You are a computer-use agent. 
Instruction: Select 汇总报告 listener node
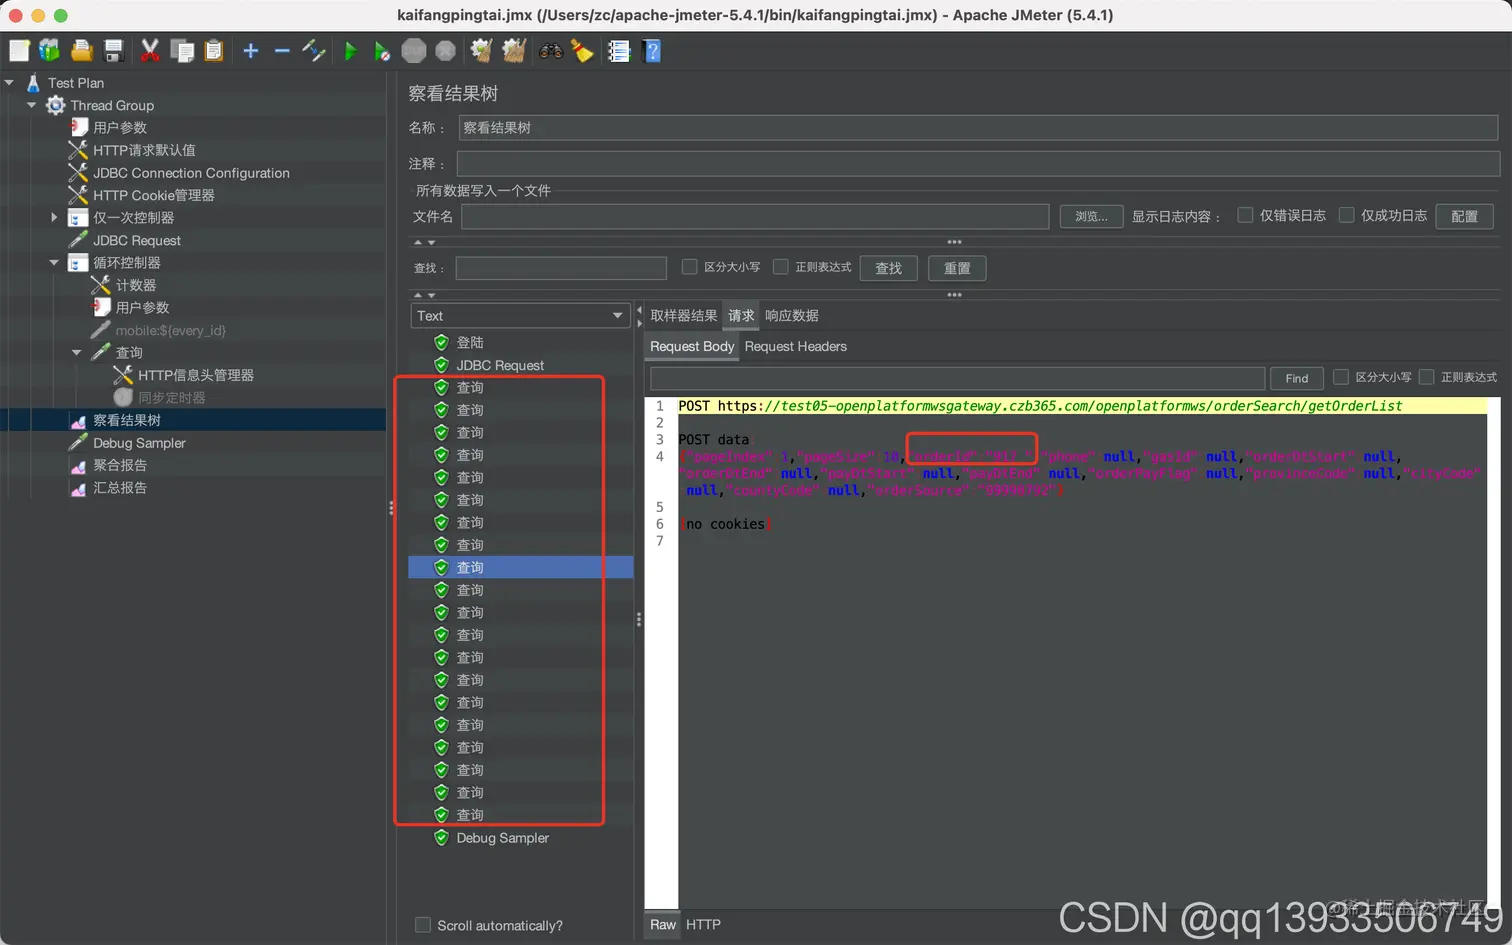coord(120,488)
